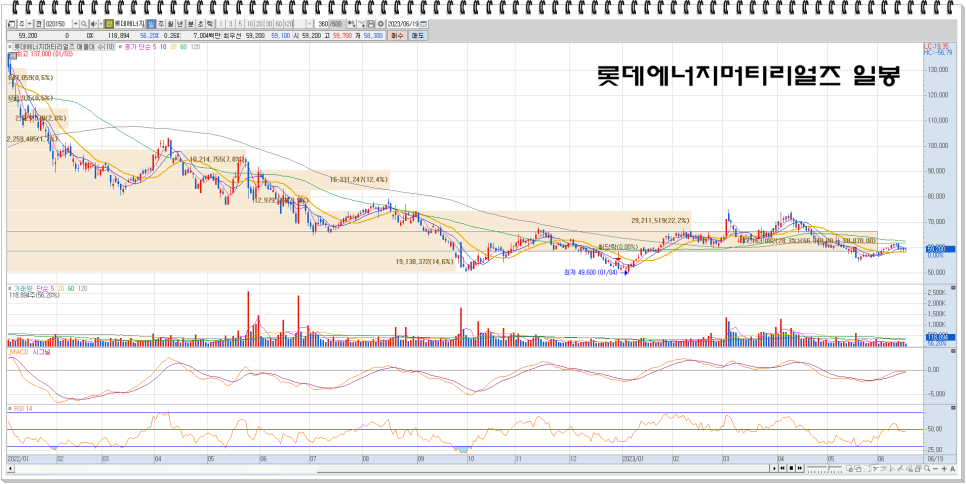The height and width of the screenshot is (484, 966).
Task: Choose interval preset 120 in top toolbar
Action: pos(288,23)
